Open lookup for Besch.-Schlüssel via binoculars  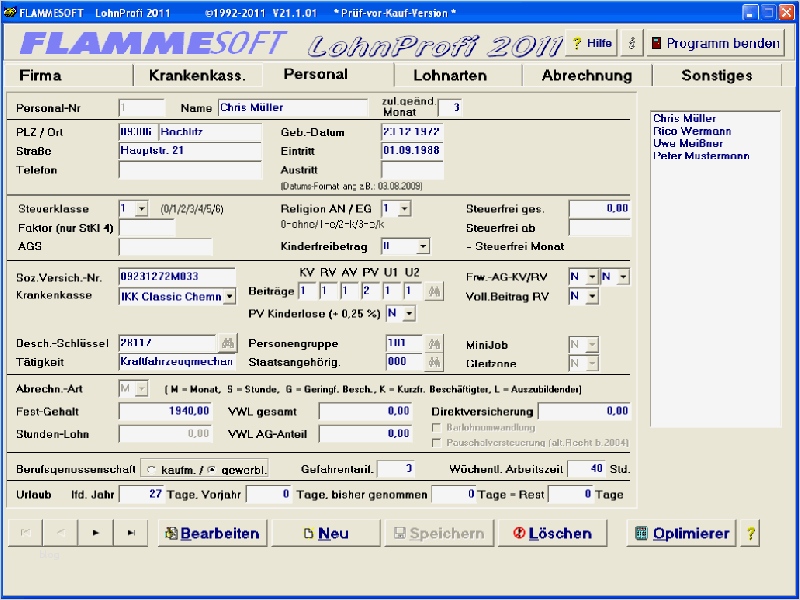[x=227, y=343]
